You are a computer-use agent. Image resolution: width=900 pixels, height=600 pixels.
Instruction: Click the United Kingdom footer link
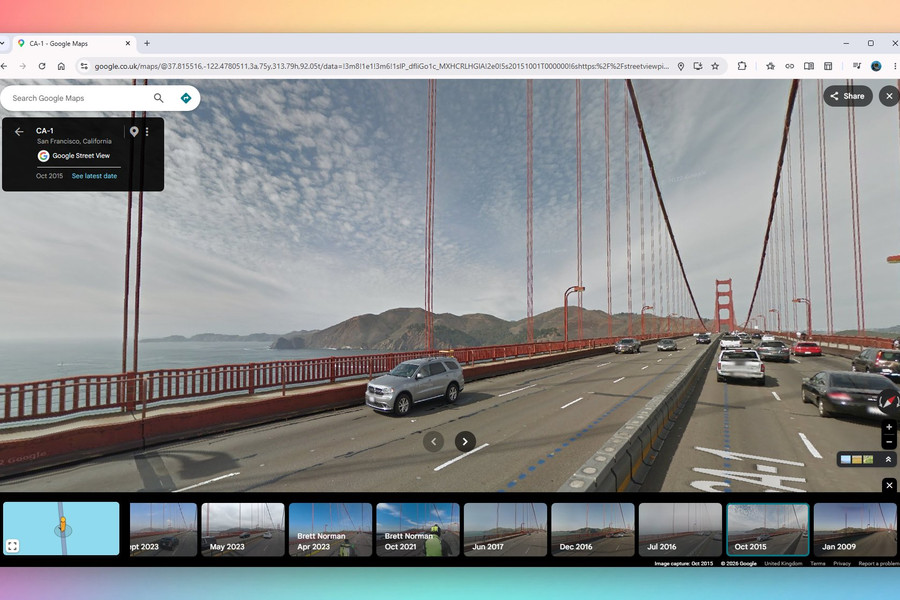[783, 564]
